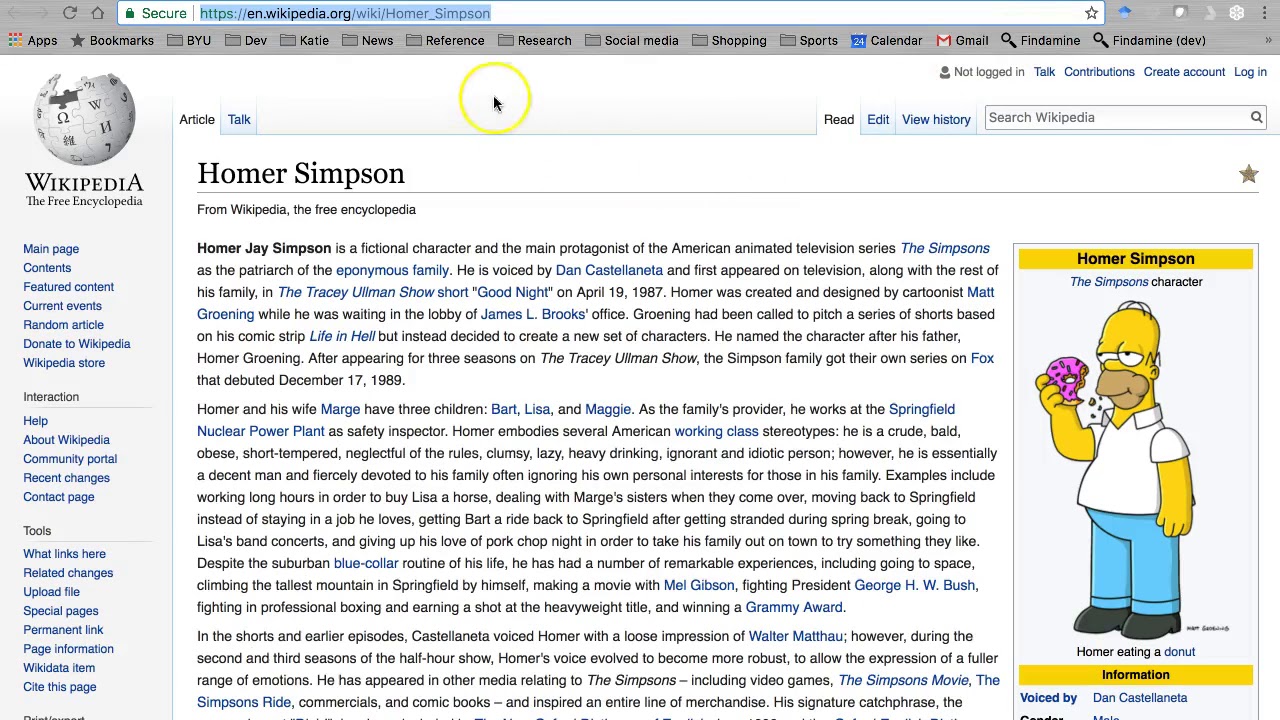Follow the Dan Castellaneta link in intro
This screenshot has height=720, width=1280.
(x=609, y=270)
